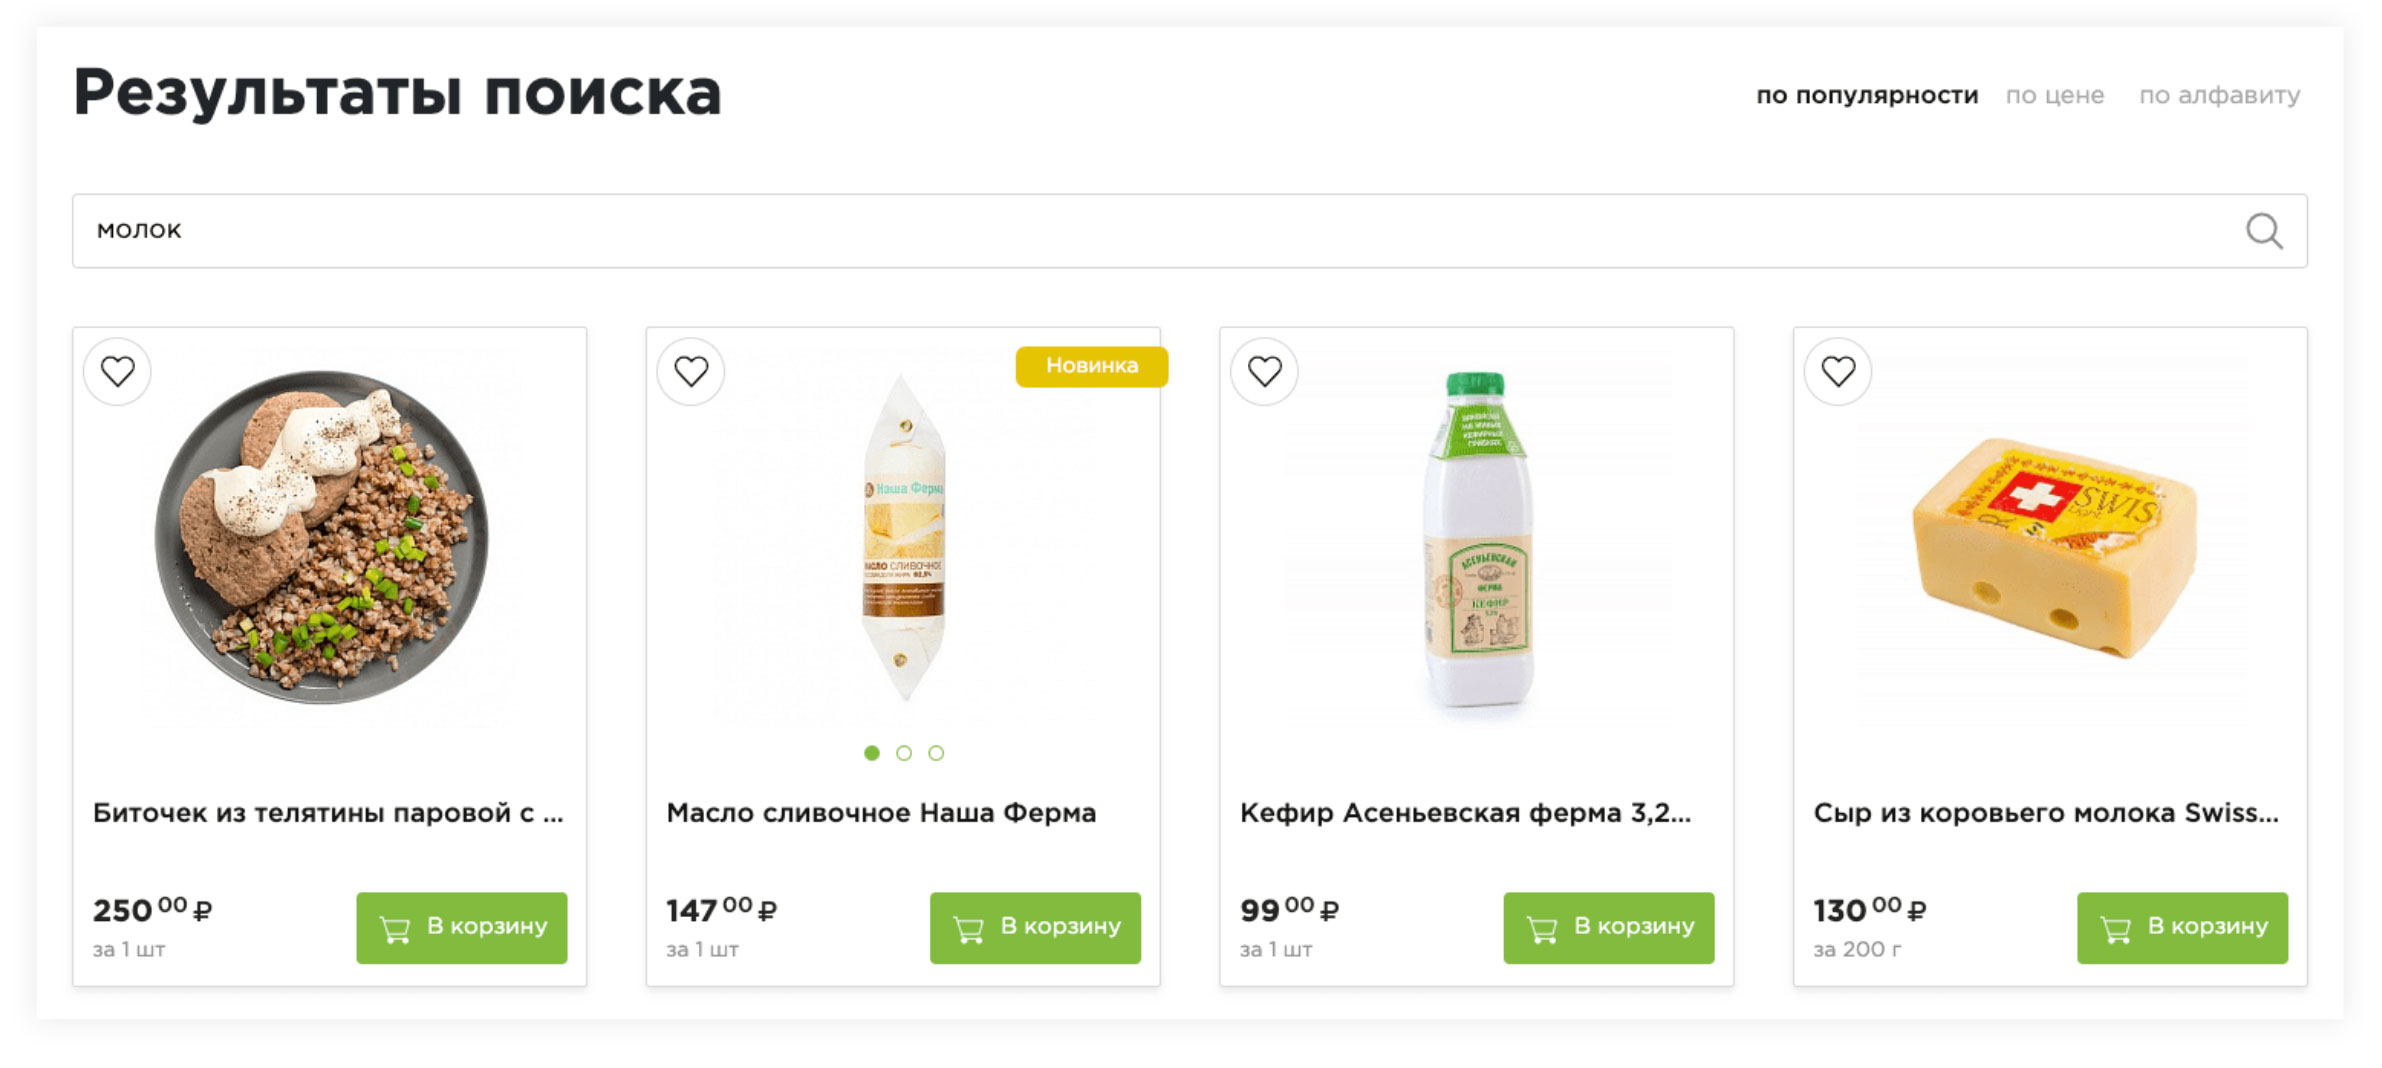The height and width of the screenshot is (1068, 2382).
Task: Show third butter image via carousel dot
Action: (x=936, y=753)
